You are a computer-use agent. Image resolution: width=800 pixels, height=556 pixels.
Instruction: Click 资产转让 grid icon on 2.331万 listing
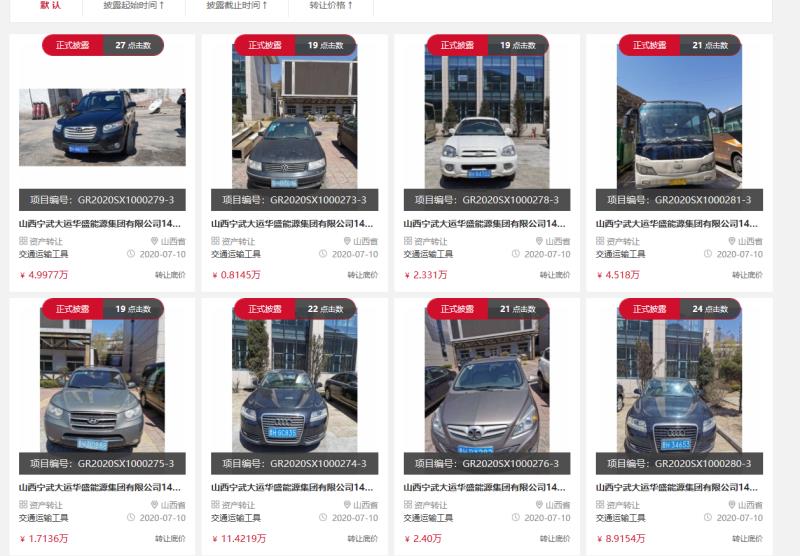[408, 241]
